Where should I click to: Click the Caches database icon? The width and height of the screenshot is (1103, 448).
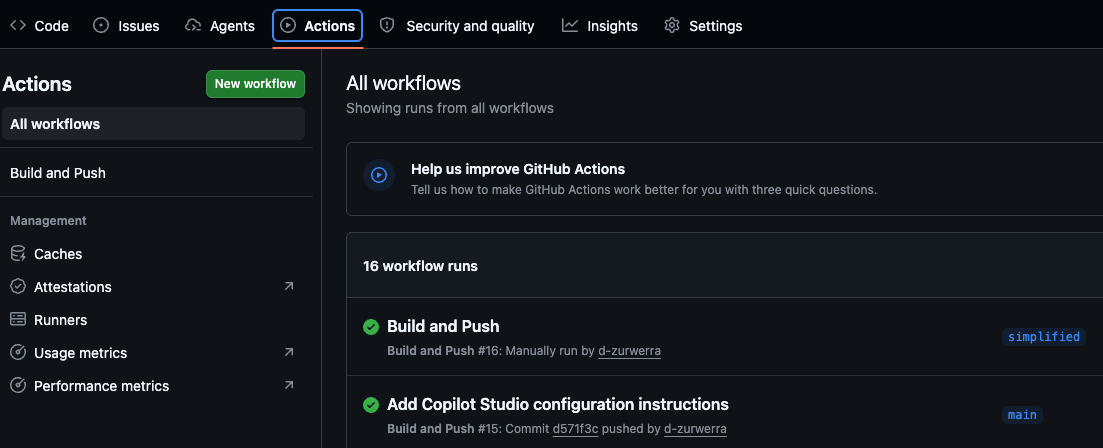pos(18,254)
